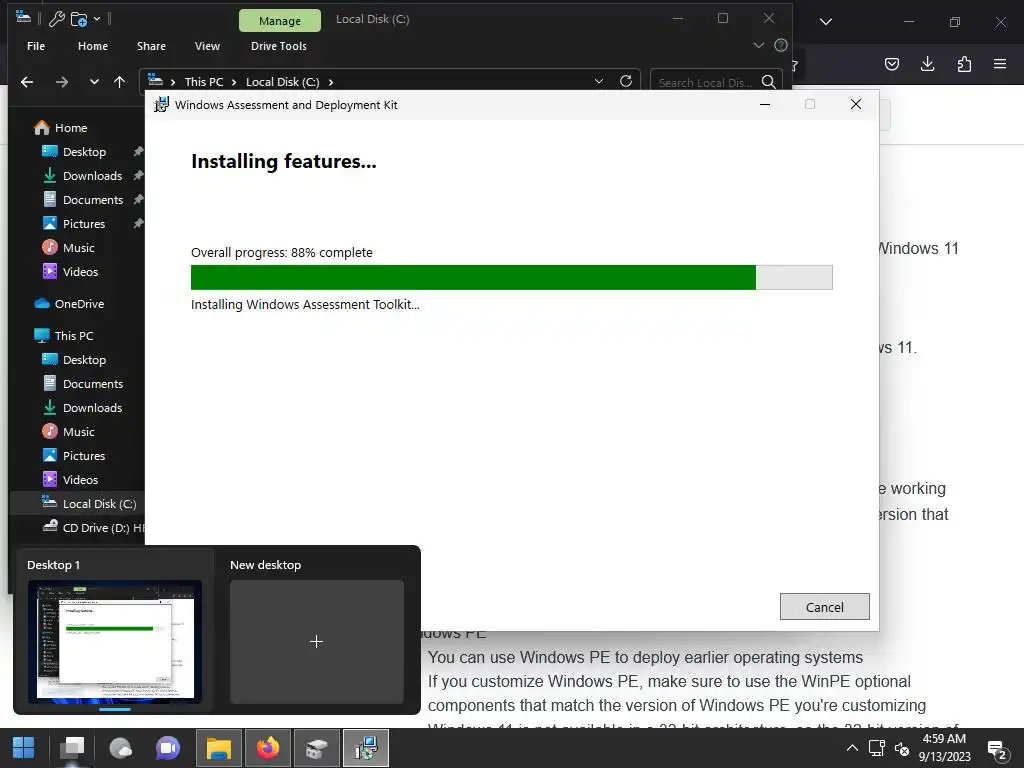The image size is (1024, 768).
Task: Click Local Disk (C:) breadcrumb in address bar
Action: coord(282,82)
